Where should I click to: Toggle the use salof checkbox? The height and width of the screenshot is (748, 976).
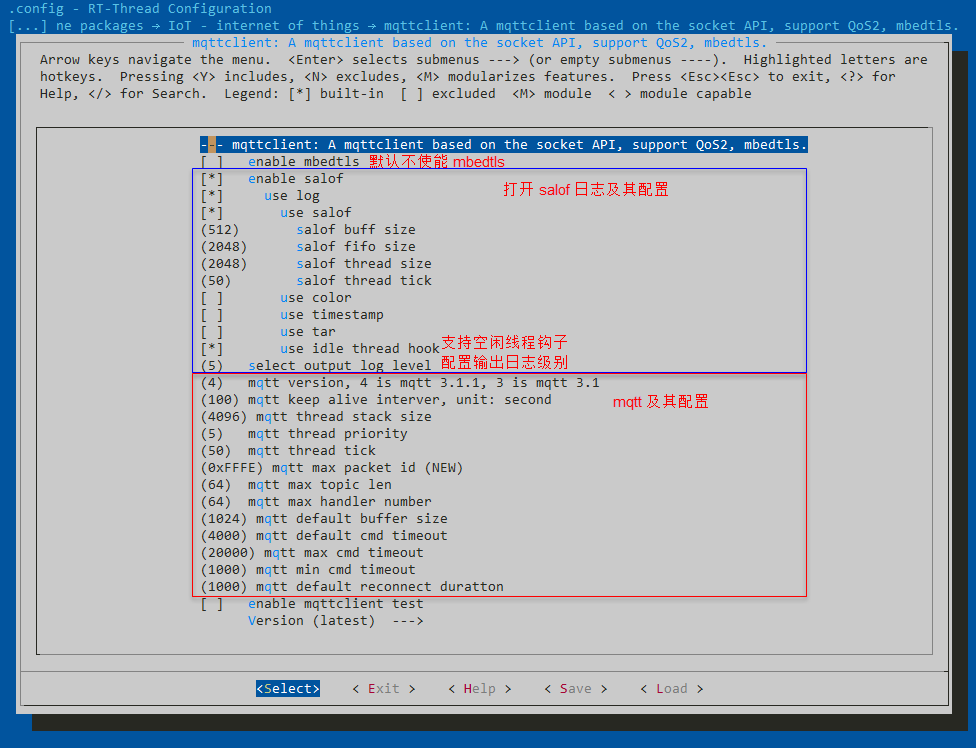tap(212, 213)
